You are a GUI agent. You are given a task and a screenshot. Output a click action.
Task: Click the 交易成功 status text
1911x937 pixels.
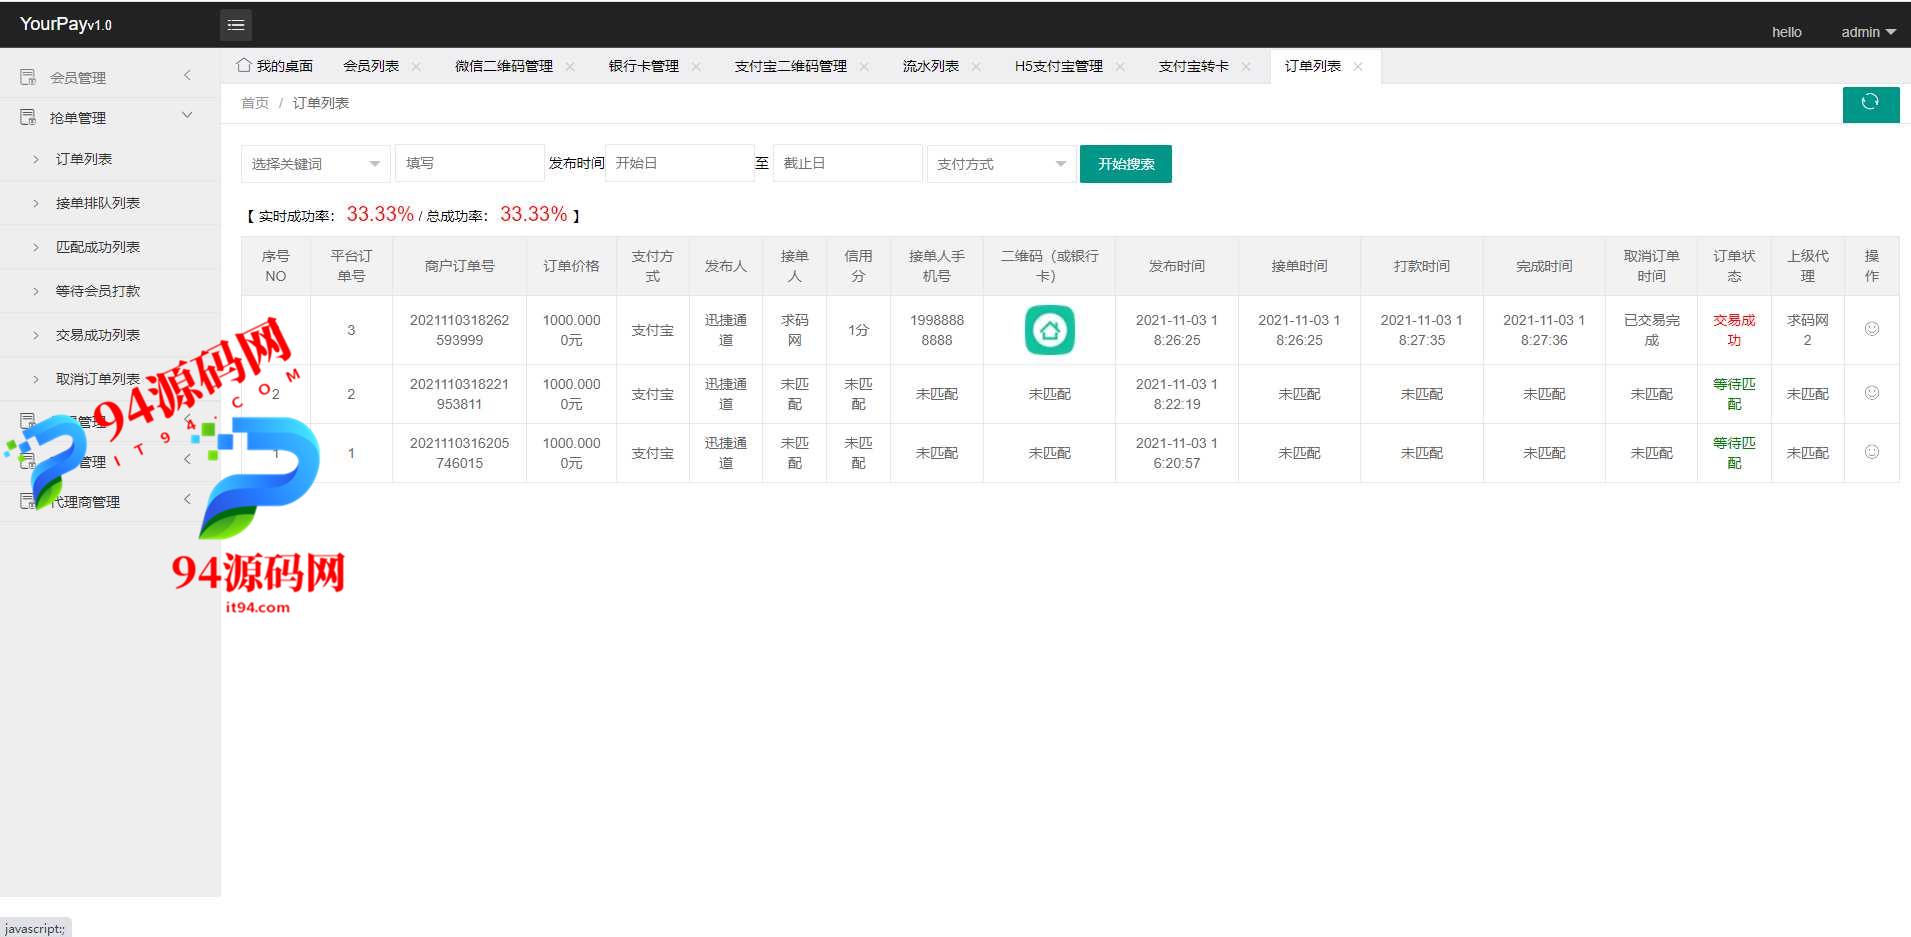coord(1734,330)
